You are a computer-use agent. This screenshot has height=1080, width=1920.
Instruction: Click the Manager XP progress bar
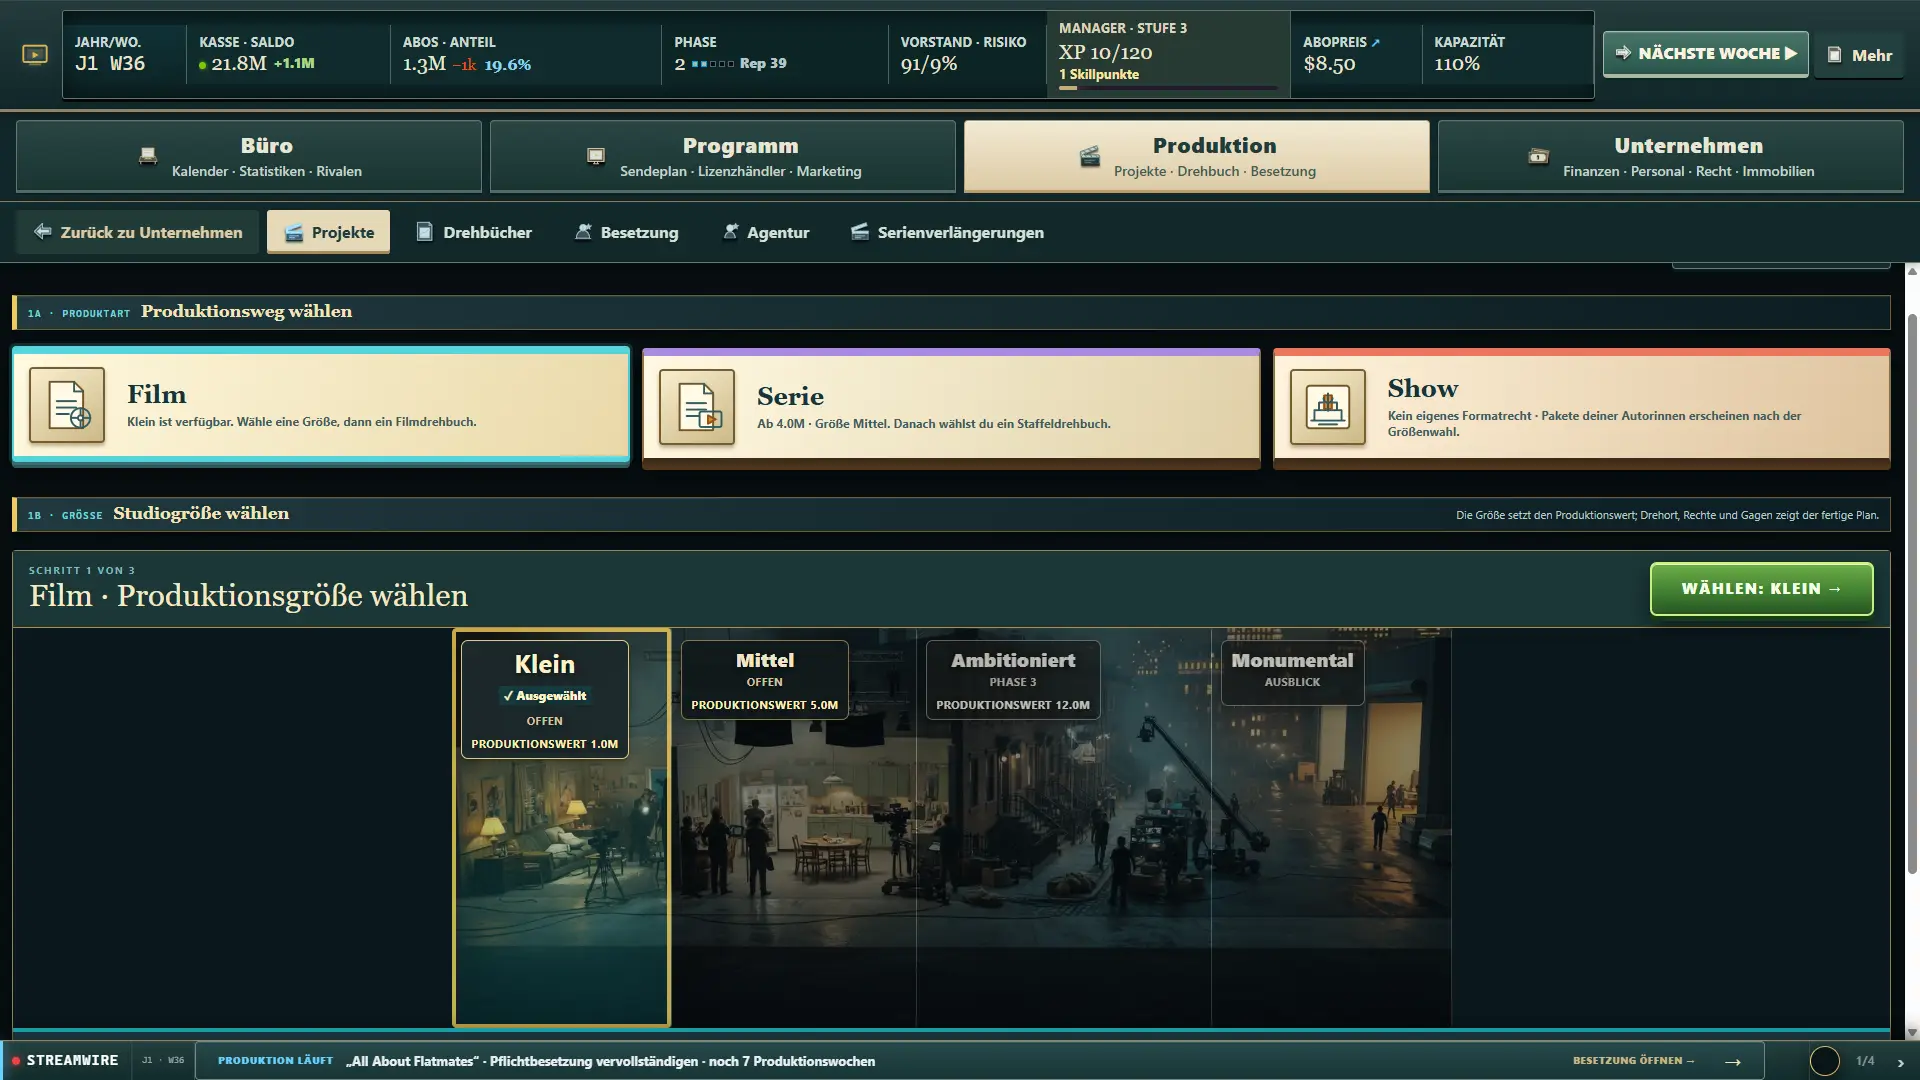coord(1168,88)
